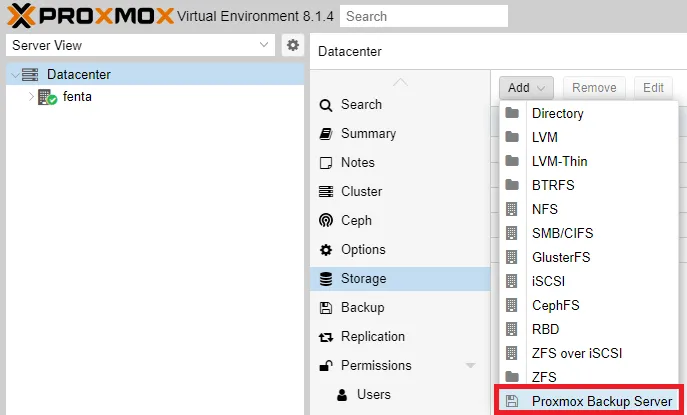Choose iSCSI storage label

[548, 281]
